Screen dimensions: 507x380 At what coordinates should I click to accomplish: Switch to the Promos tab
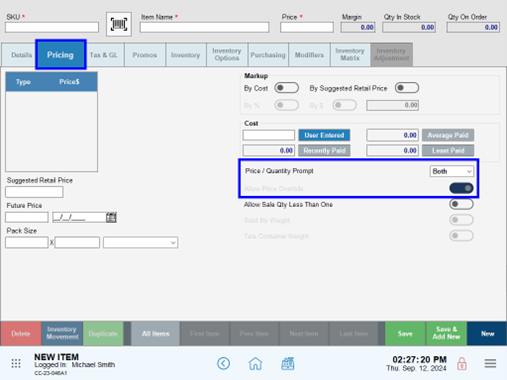(145, 55)
